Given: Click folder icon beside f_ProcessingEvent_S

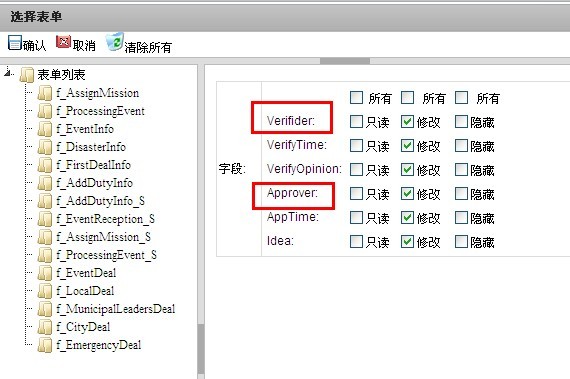Looking at the screenshot, I should tap(45, 255).
